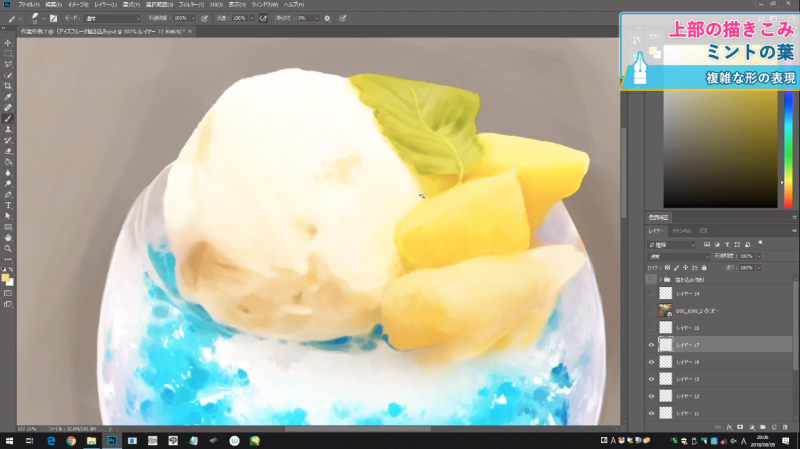Open the brush mode dropdown

(112, 18)
